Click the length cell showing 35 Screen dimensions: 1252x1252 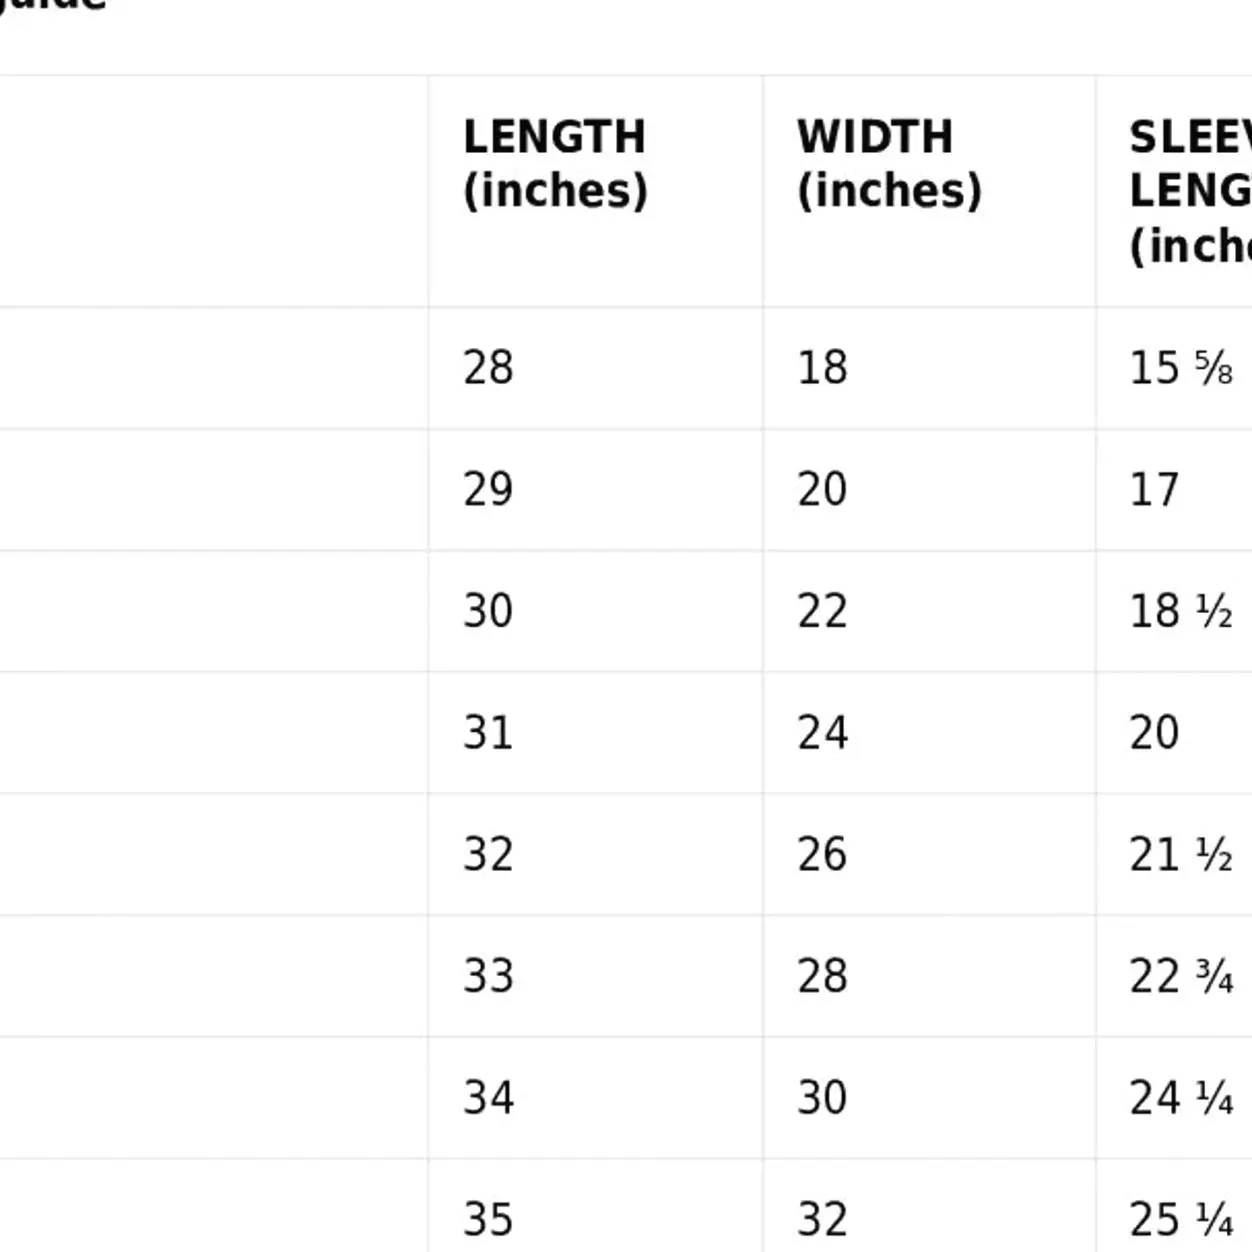tap(488, 1219)
